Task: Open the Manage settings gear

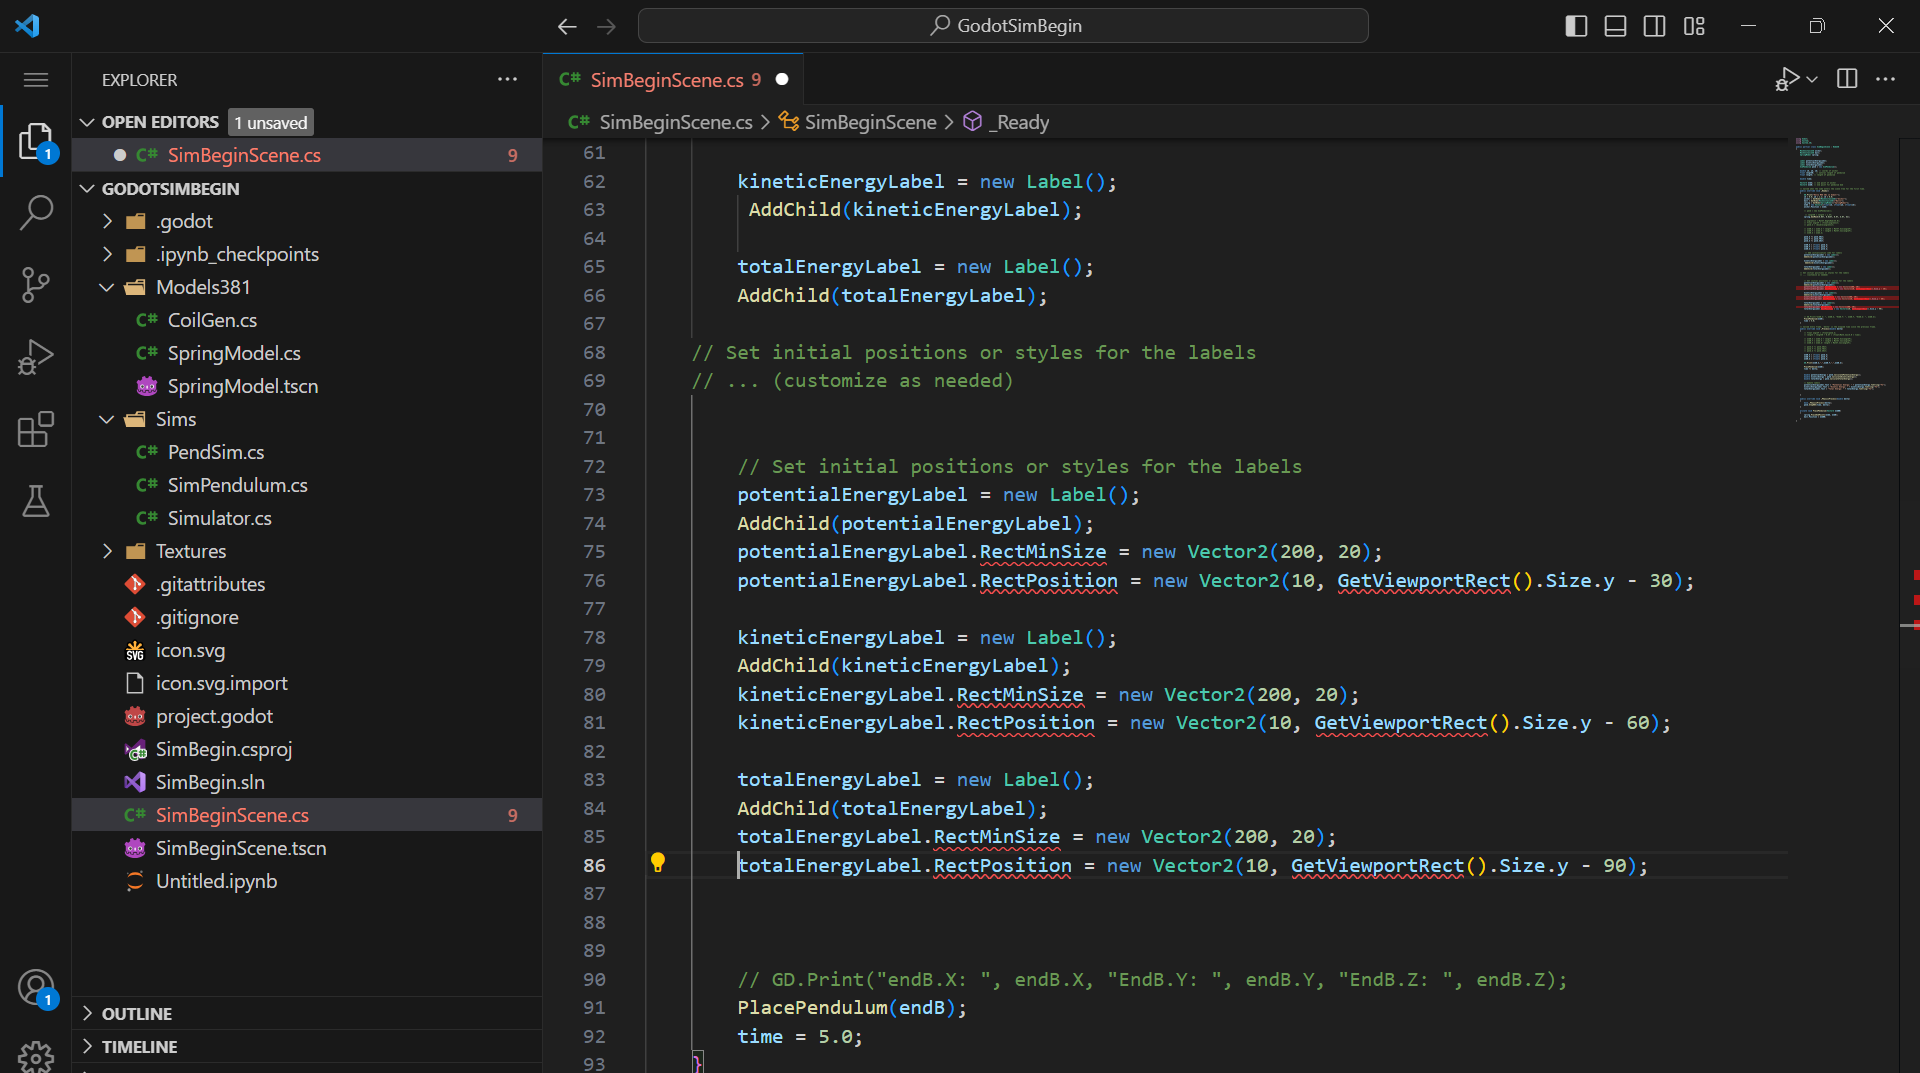Action: (x=36, y=1057)
